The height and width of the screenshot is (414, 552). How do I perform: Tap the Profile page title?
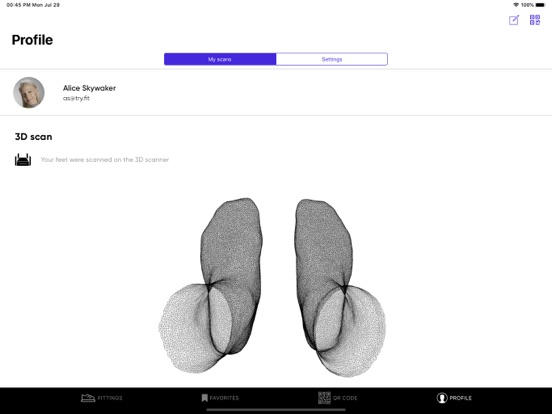[x=32, y=40]
